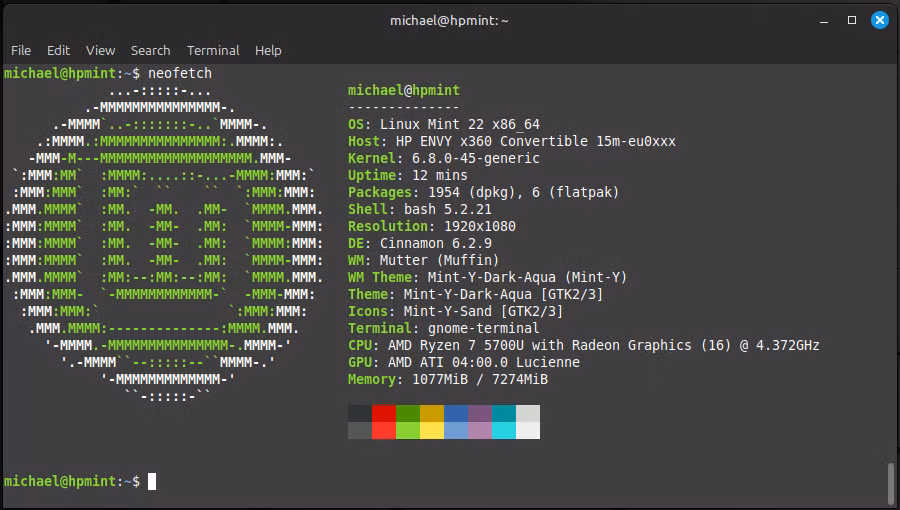The width and height of the screenshot is (900, 510).
Task: Click the light pink-purple color block
Action: [480, 430]
